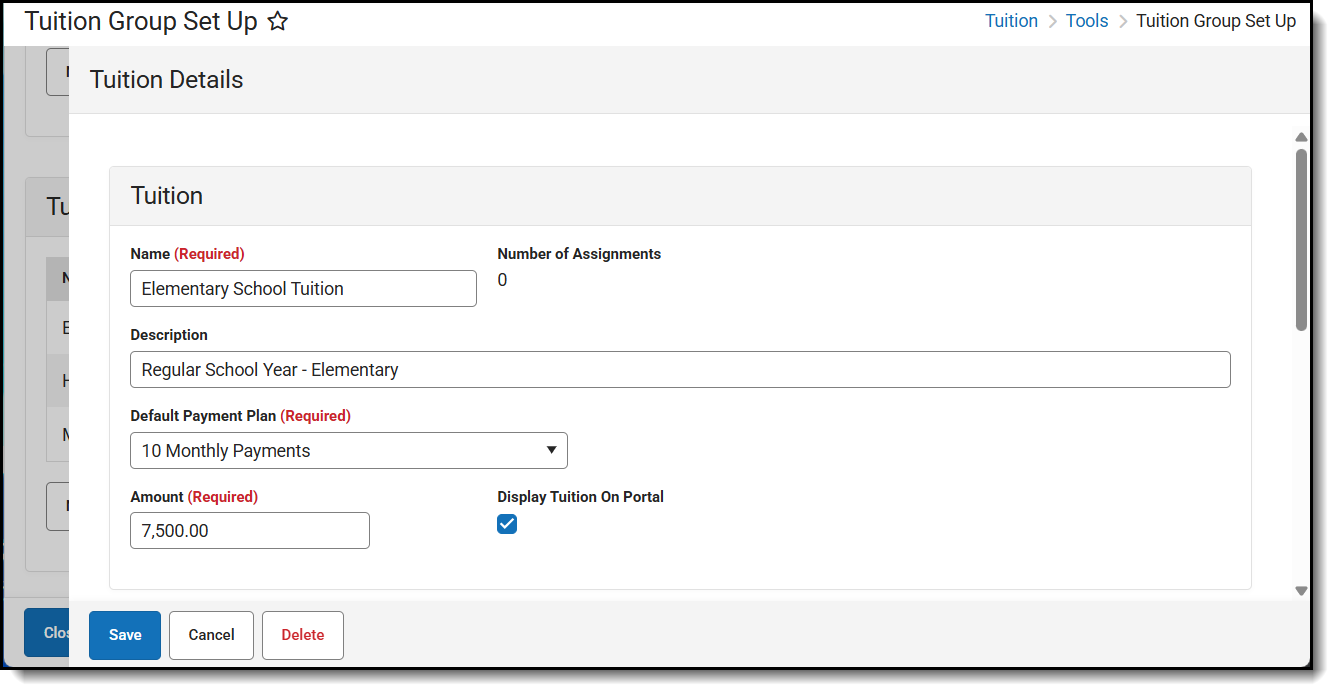The height and width of the screenshot is (695, 1338).
Task: Click into the Name text field
Action: 303,289
